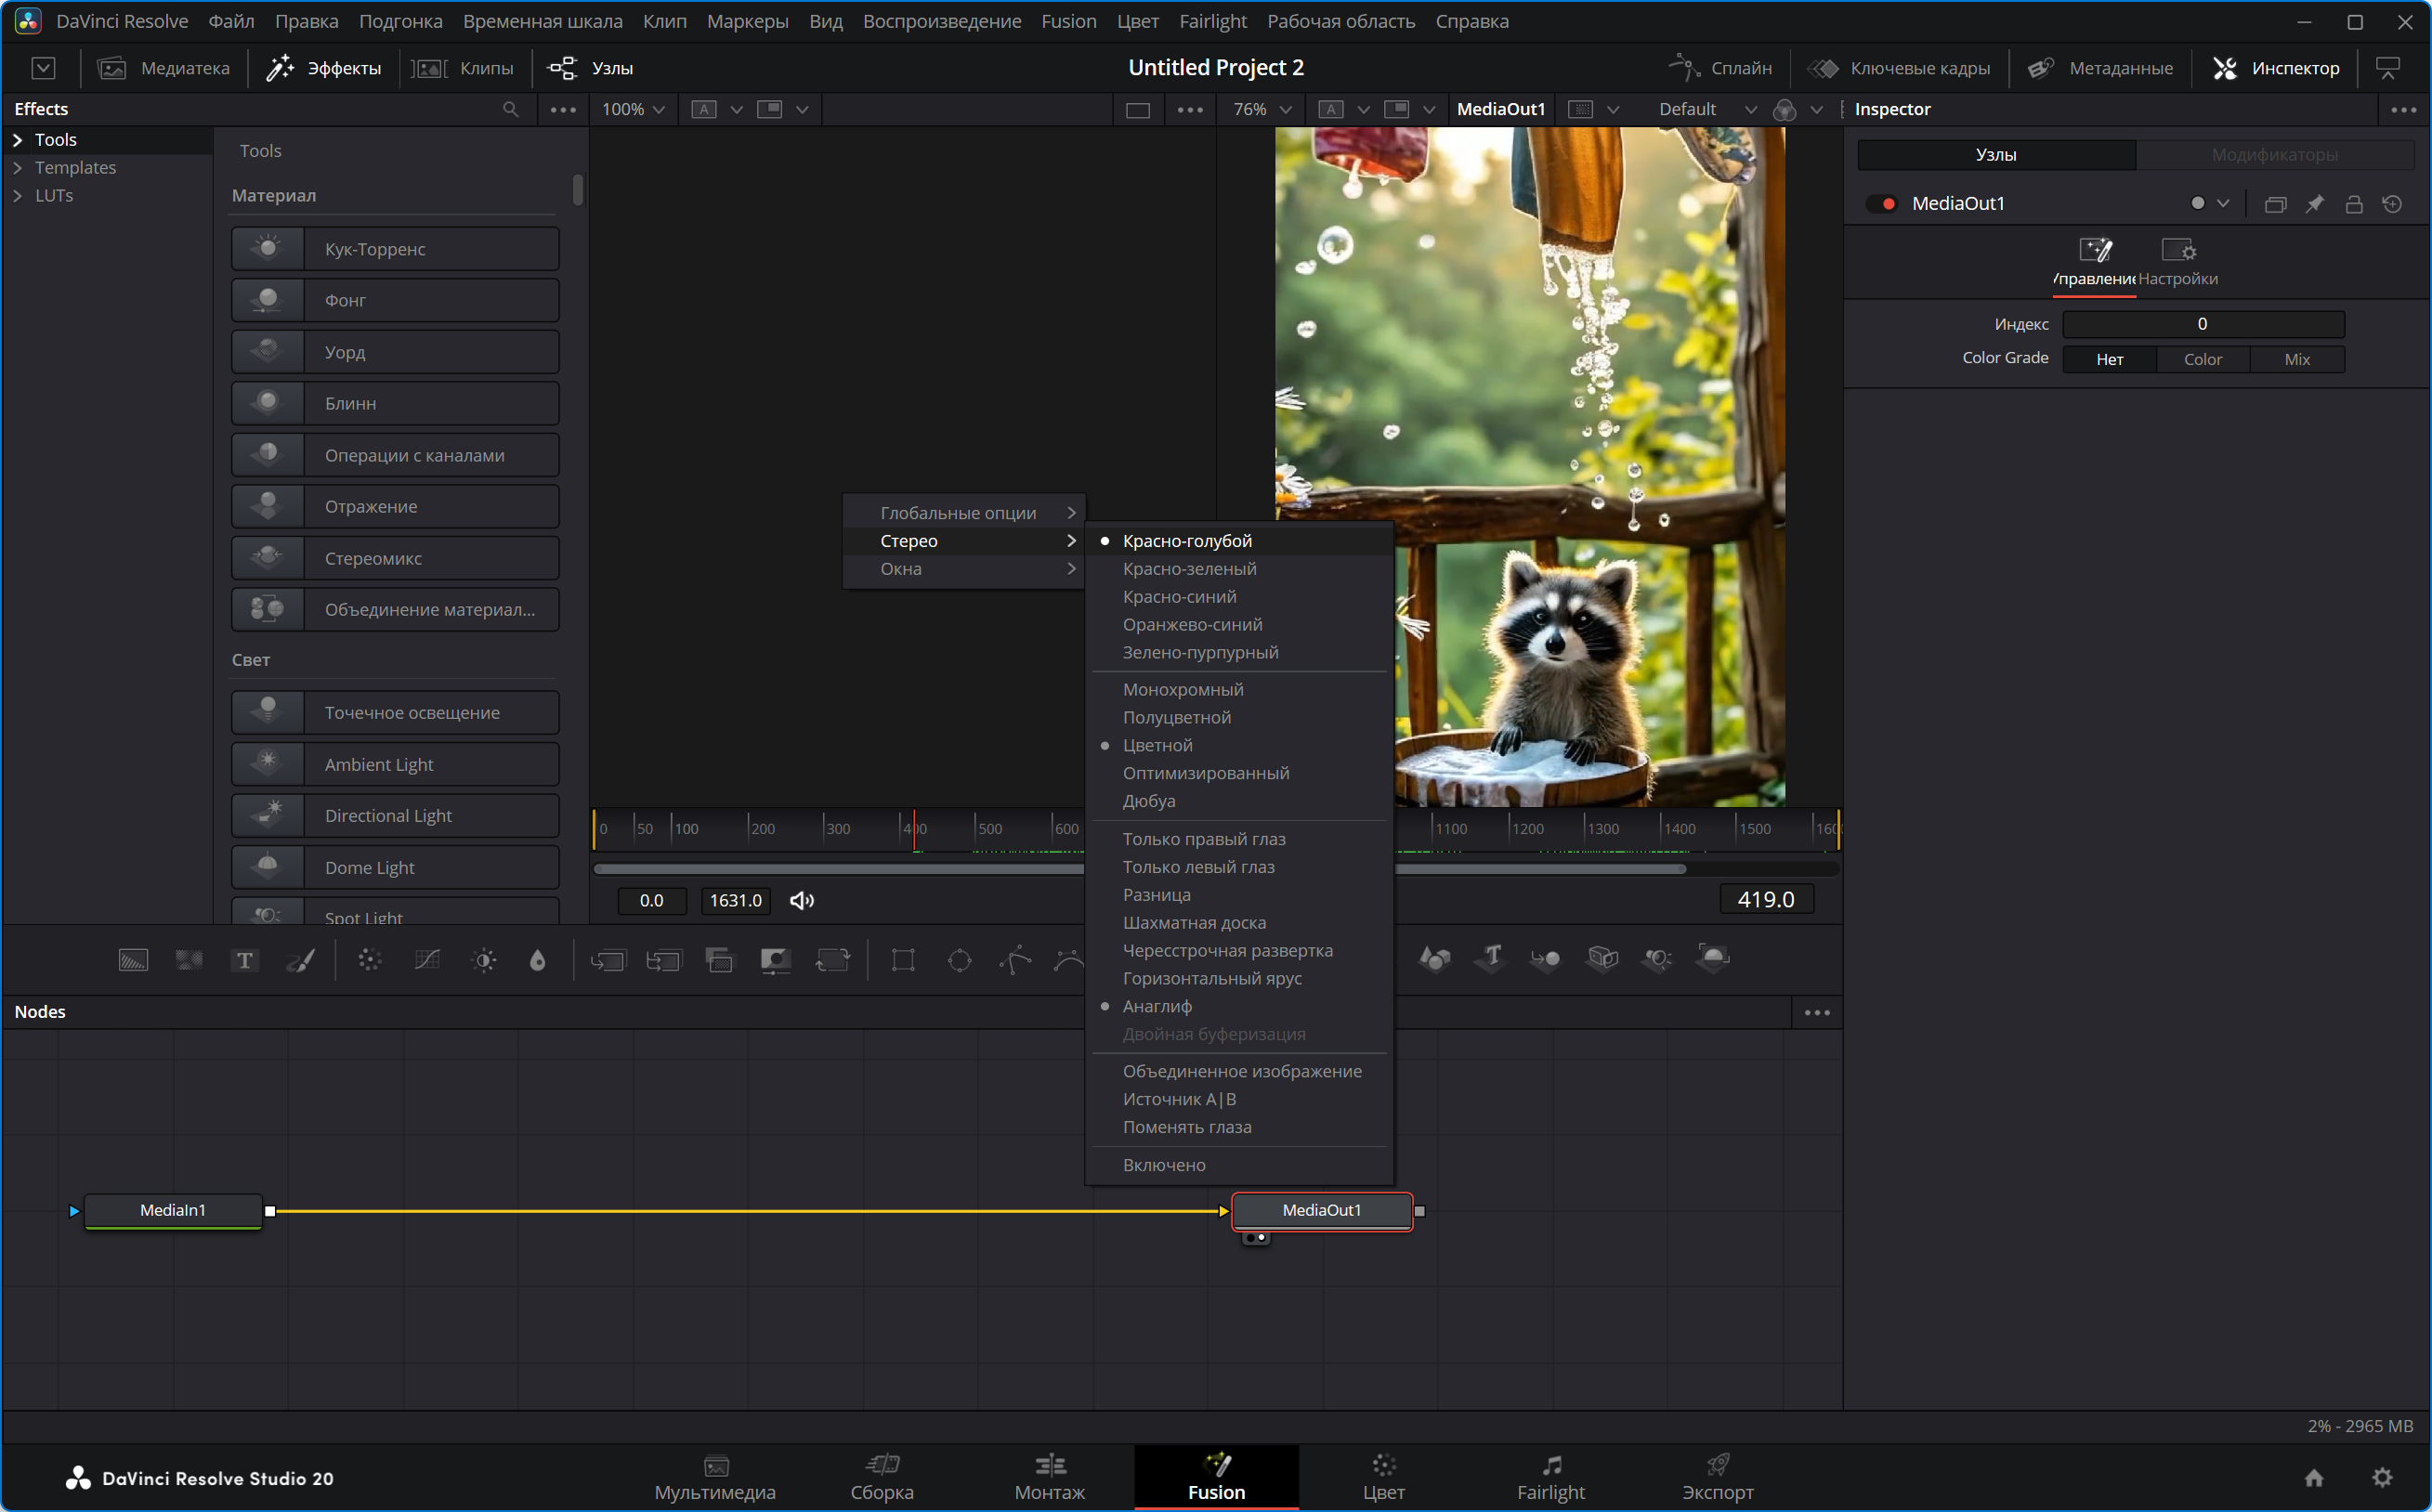Open the Fusion page tab
The width and height of the screenshot is (2432, 1512).
(x=1216, y=1477)
